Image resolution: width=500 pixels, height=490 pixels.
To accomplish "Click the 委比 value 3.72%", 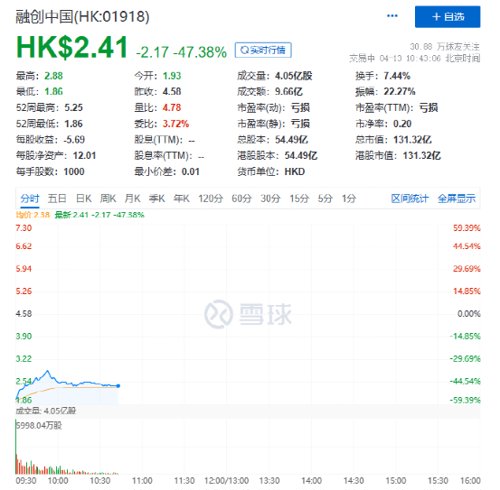I will [x=176, y=124].
